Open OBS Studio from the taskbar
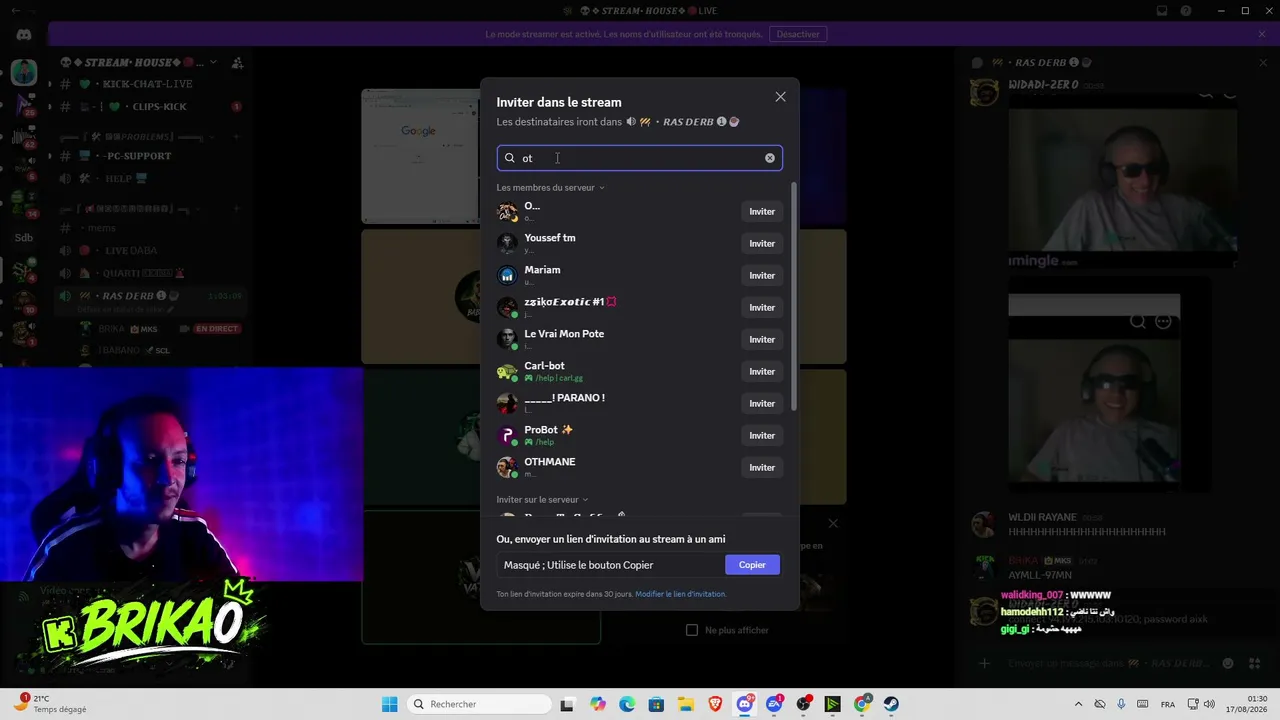The image size is (1280, 720). [803, 704]
